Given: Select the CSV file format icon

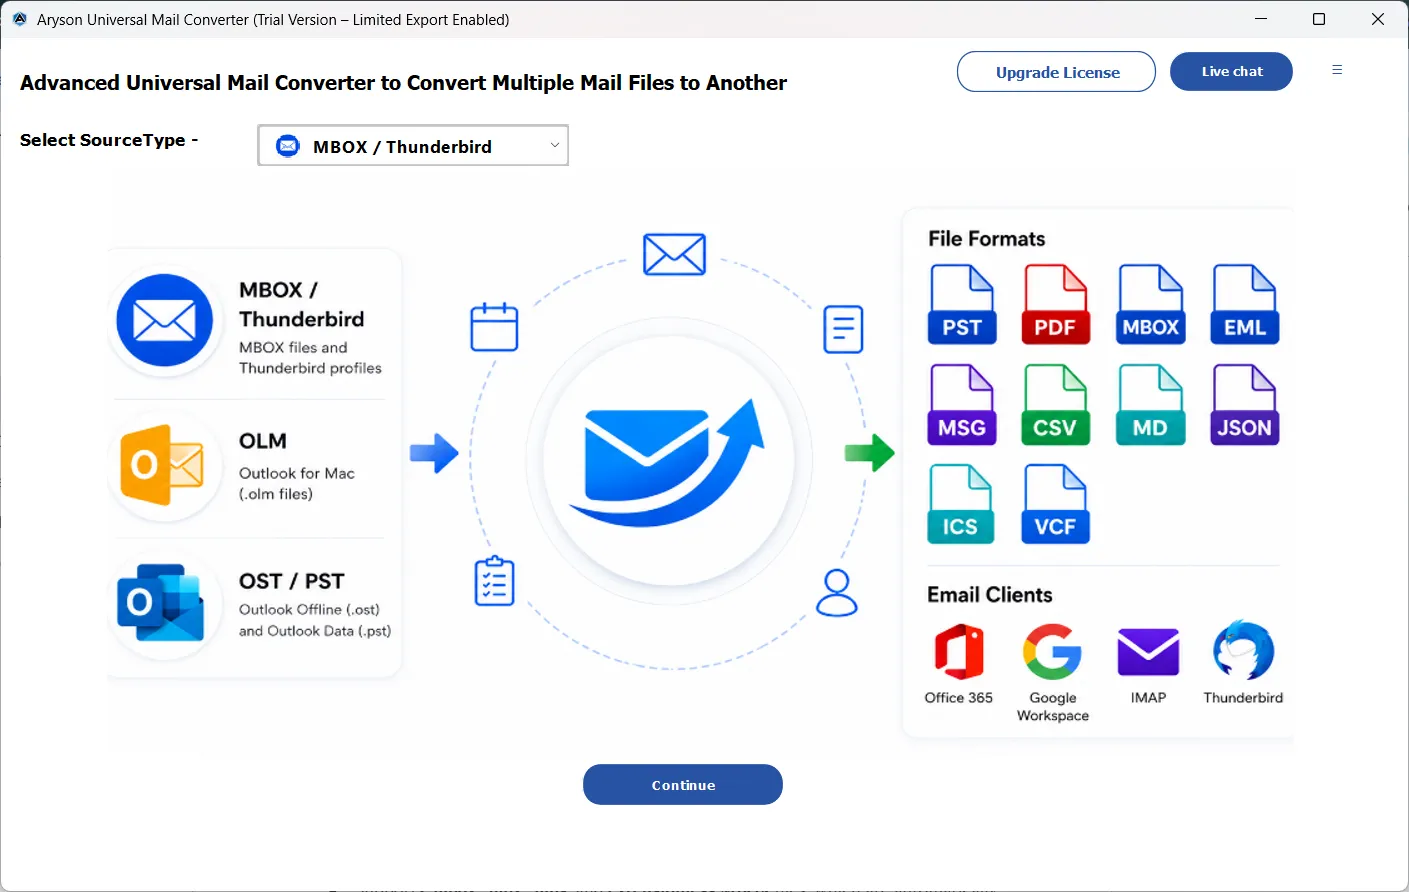Looking at the screenshot, I should point(1055,404).
